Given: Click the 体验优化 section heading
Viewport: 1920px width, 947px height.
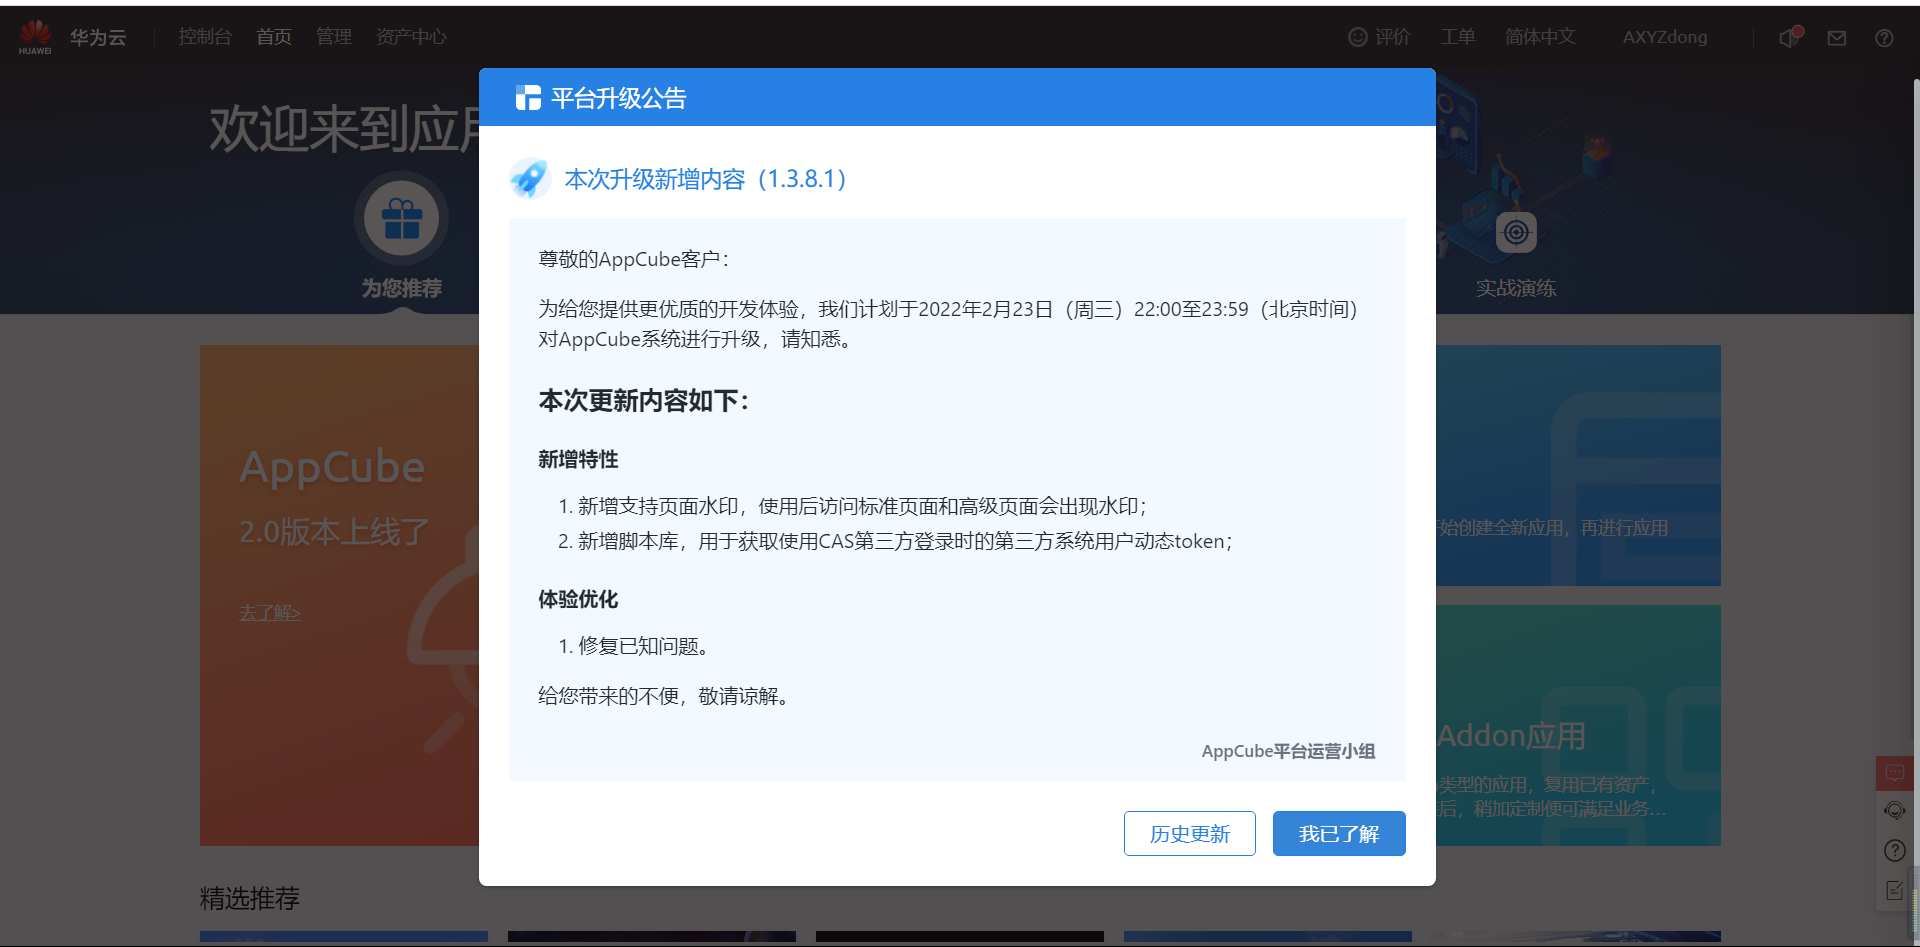Looking at the screenshot, I should pos(578,599).
